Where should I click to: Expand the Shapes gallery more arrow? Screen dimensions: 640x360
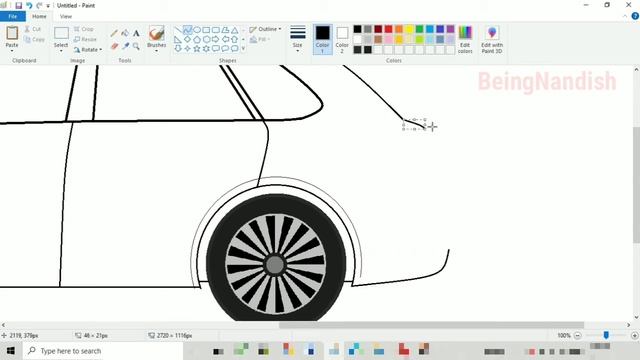(244, 49)
